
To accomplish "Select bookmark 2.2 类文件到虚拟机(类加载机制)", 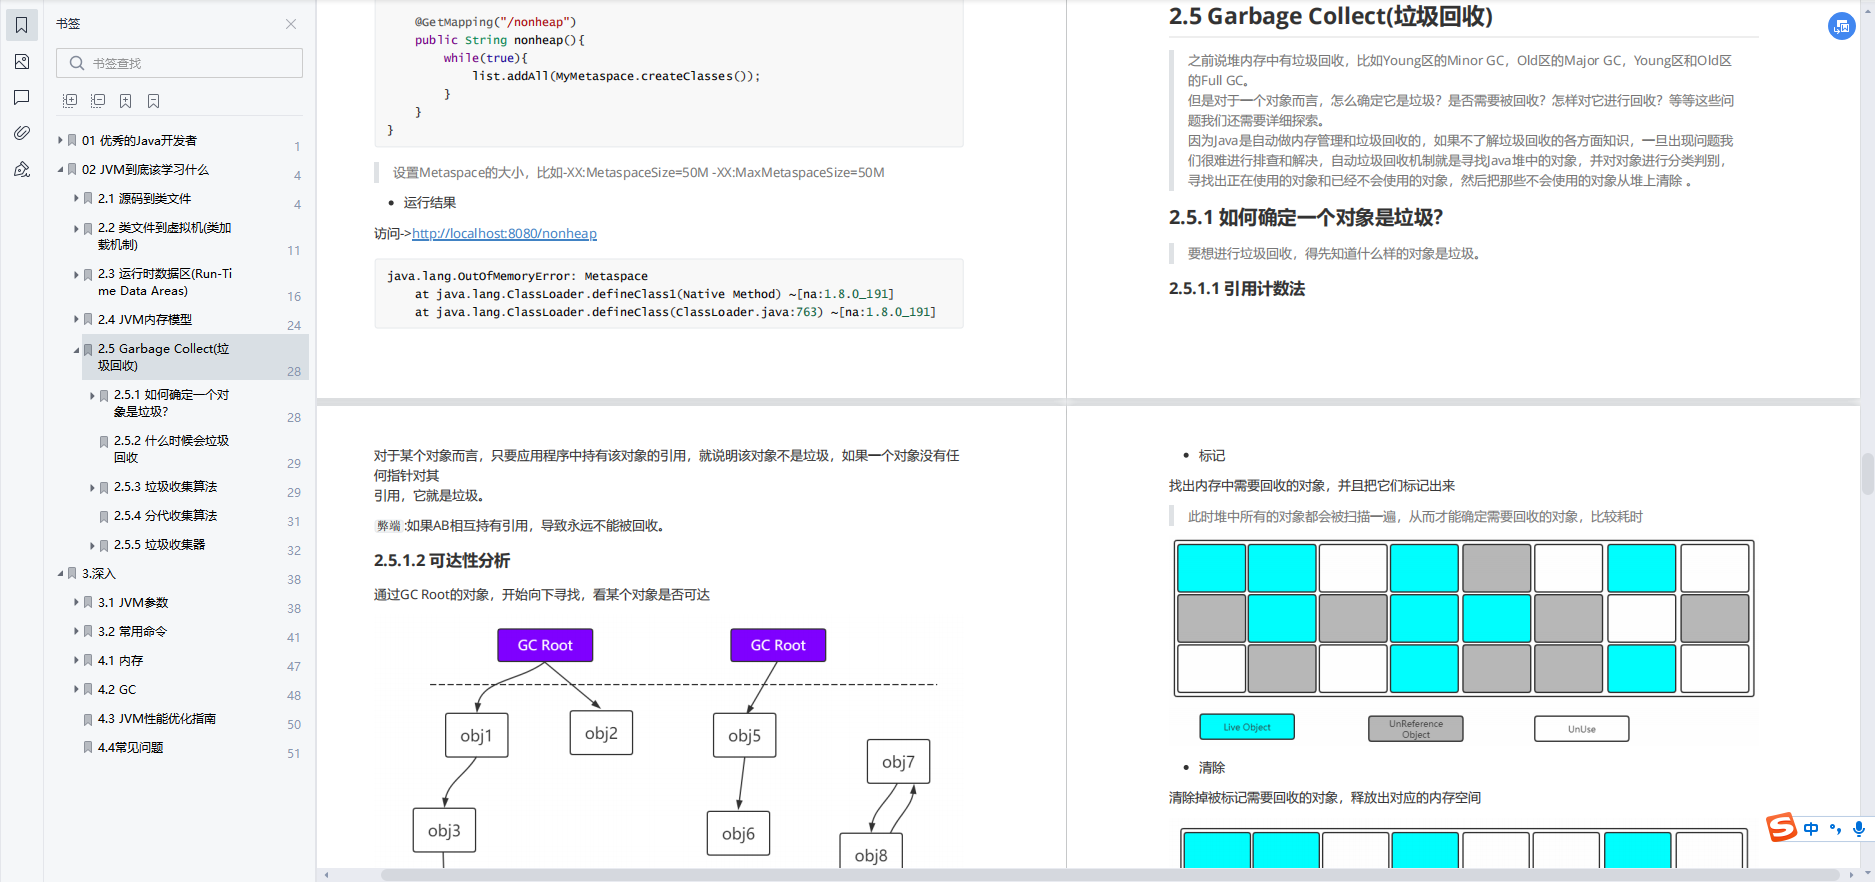I will (164, 236).
